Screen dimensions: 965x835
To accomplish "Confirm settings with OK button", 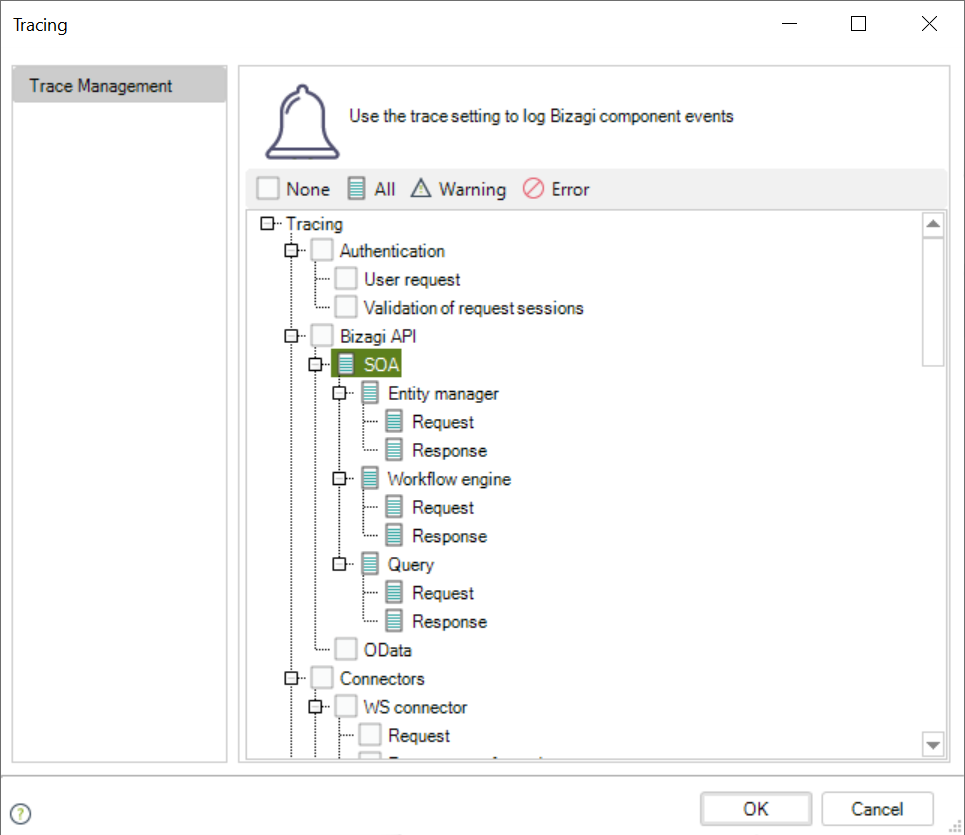I will [x=756, y=809].
